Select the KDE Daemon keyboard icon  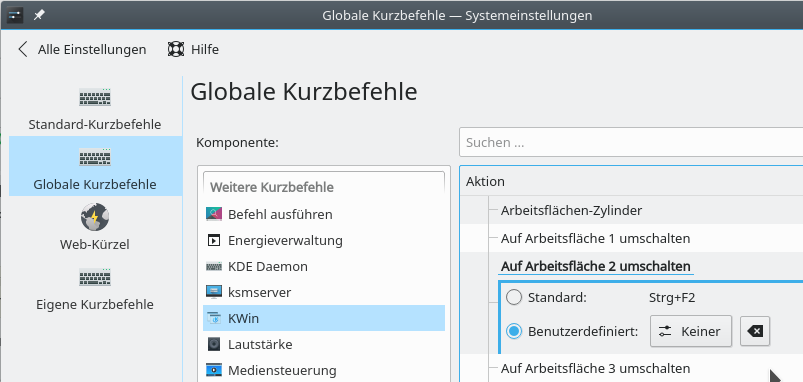214,266
